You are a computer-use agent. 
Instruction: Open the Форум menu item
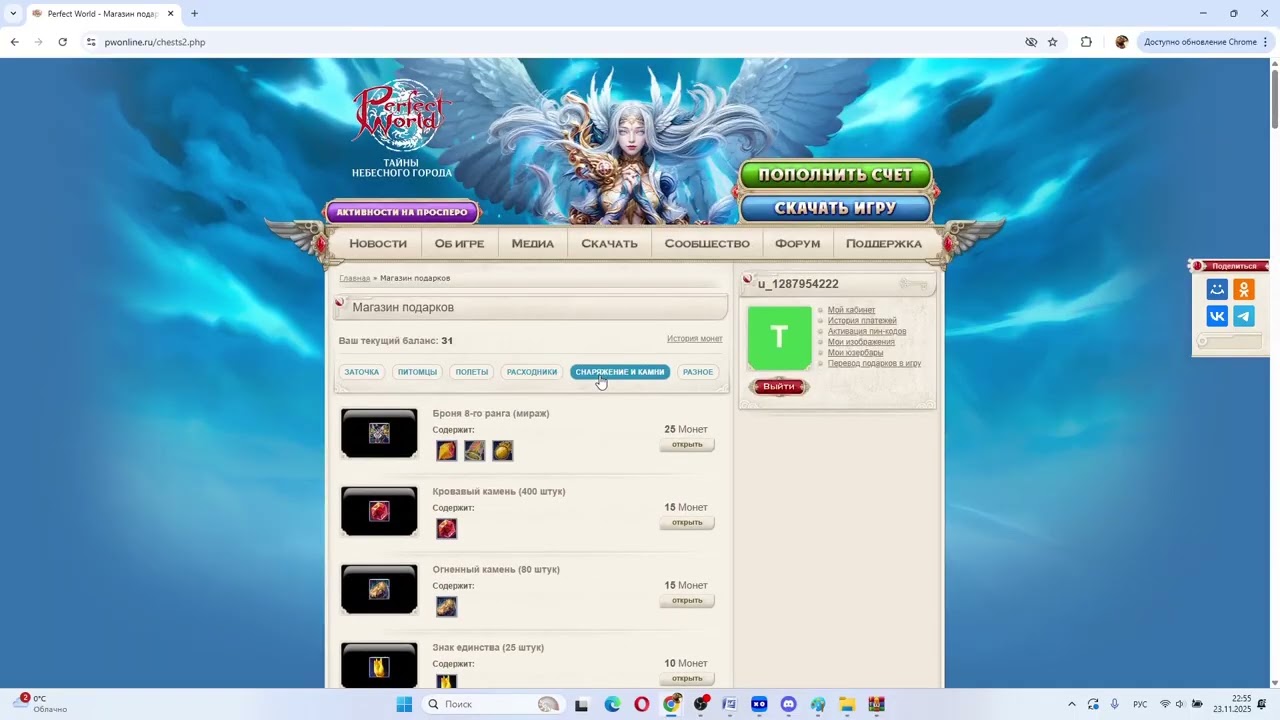tap(797, 243)
